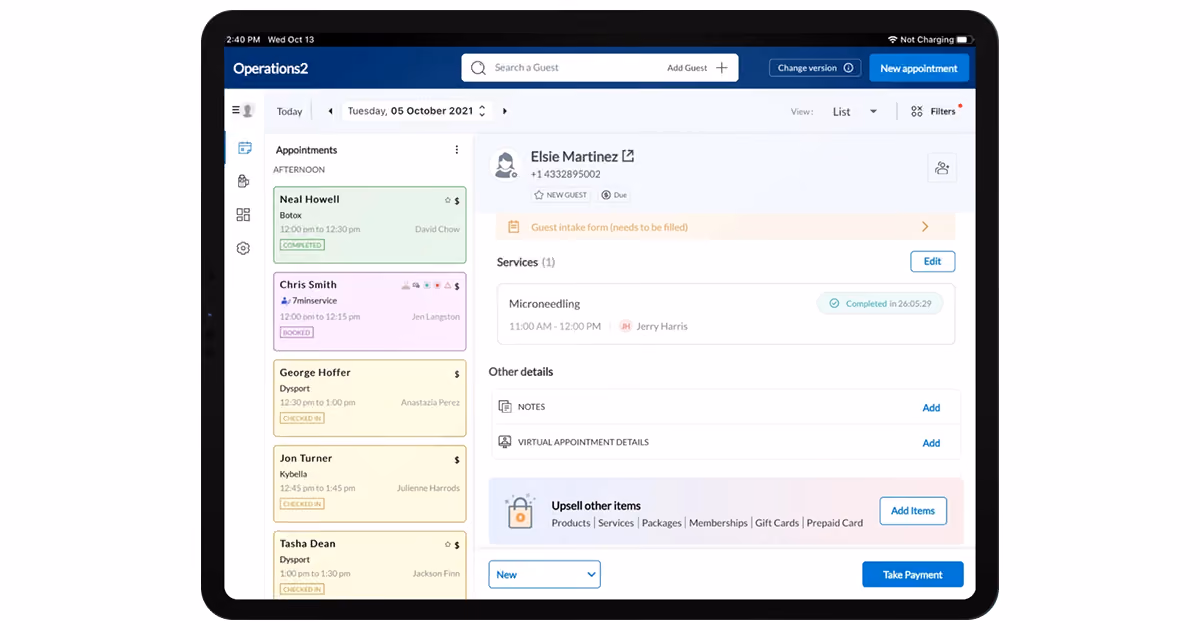Click Microneedling service name

pos(544,303)
